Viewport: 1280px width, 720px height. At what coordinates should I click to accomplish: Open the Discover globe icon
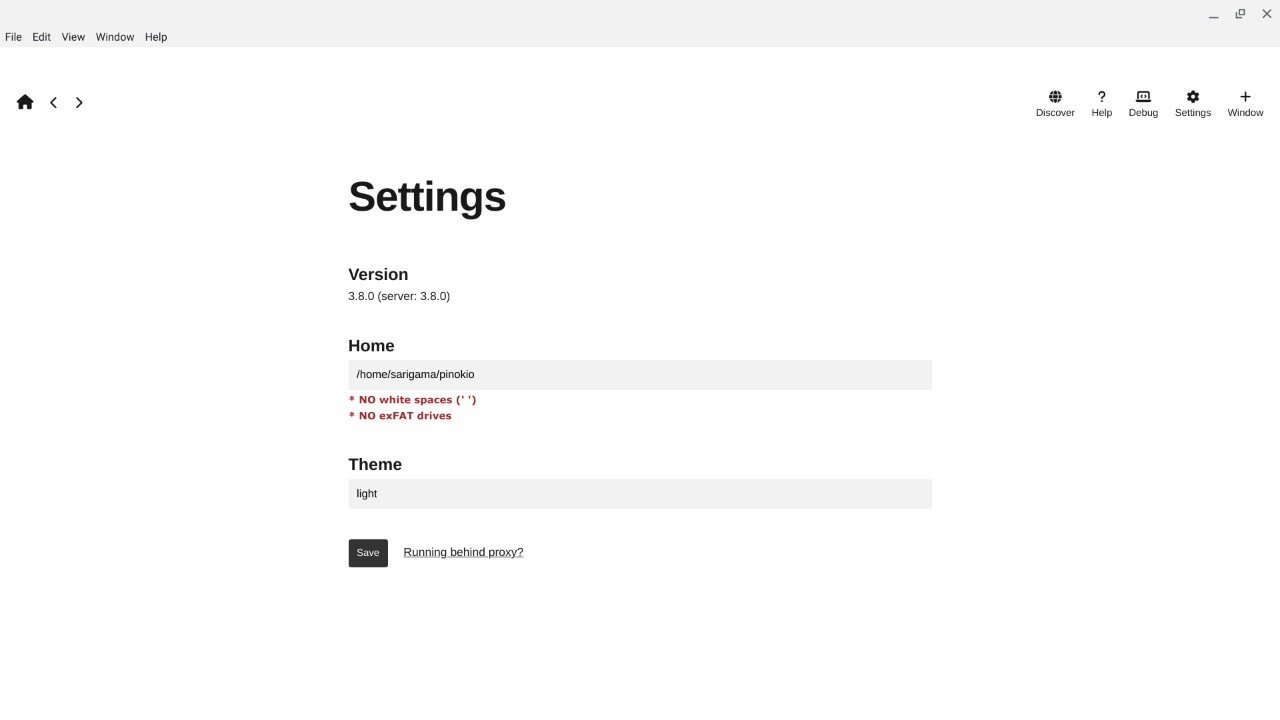(x=1055, y=97)
